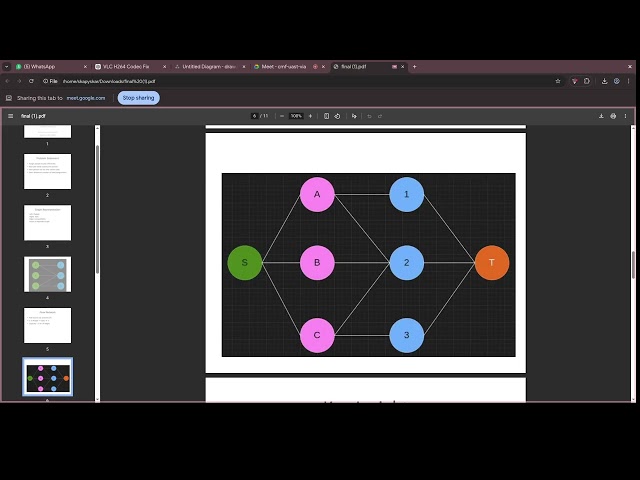
Task: Click the green S node
Action: [244, 262]
